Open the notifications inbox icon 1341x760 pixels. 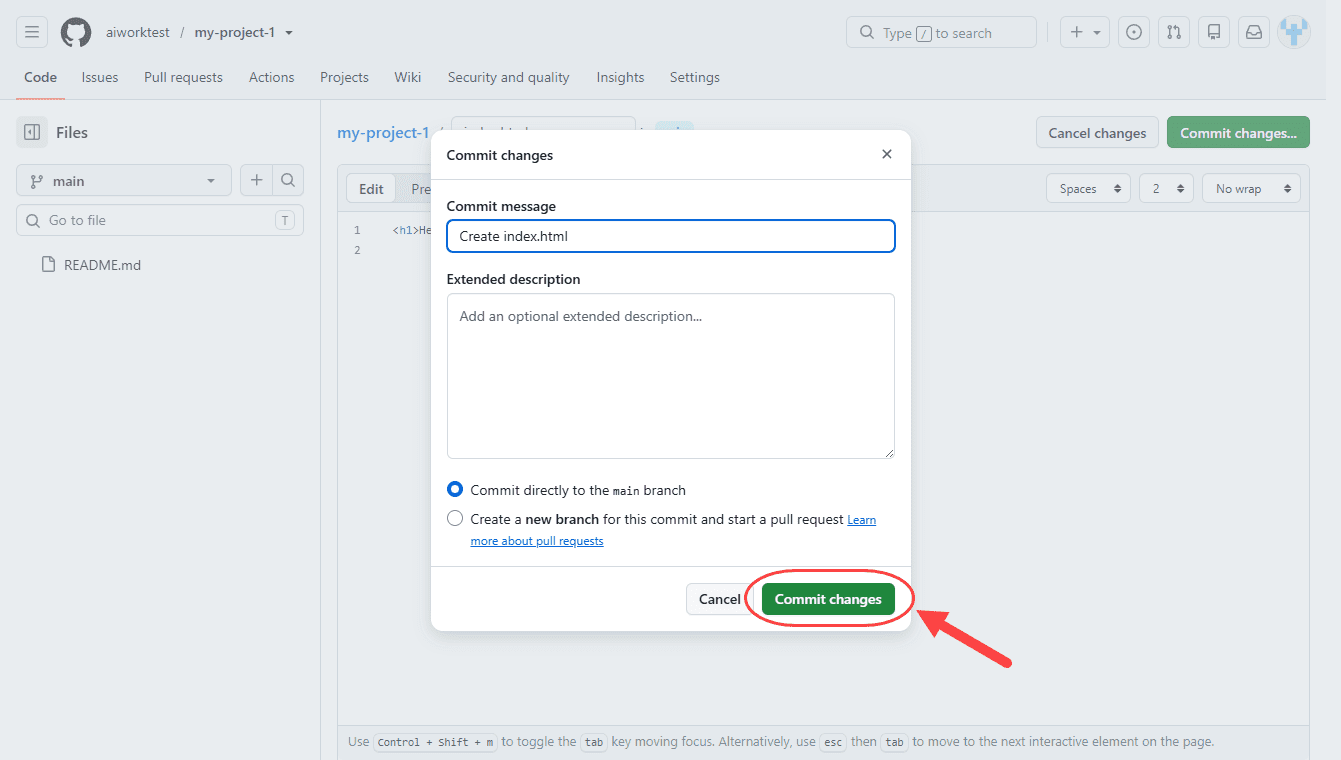[x=1254, y=32]
